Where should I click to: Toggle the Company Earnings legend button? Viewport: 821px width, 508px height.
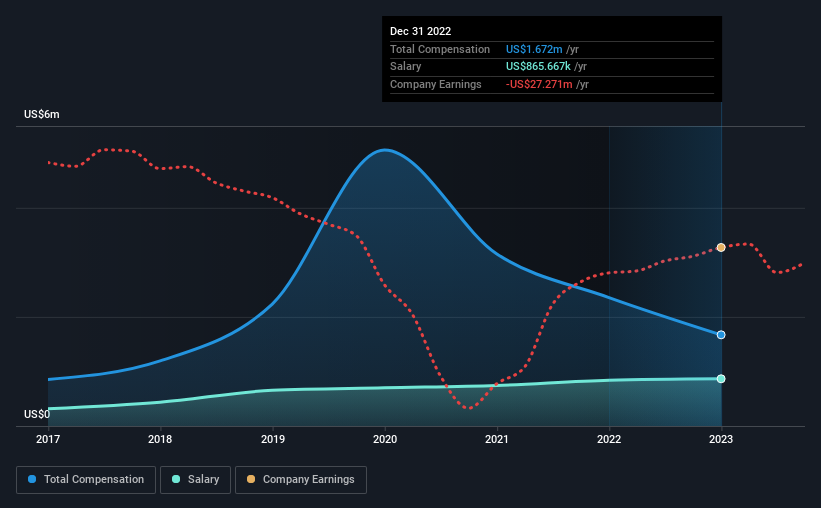pyautogui.click(x=301, y=480)
